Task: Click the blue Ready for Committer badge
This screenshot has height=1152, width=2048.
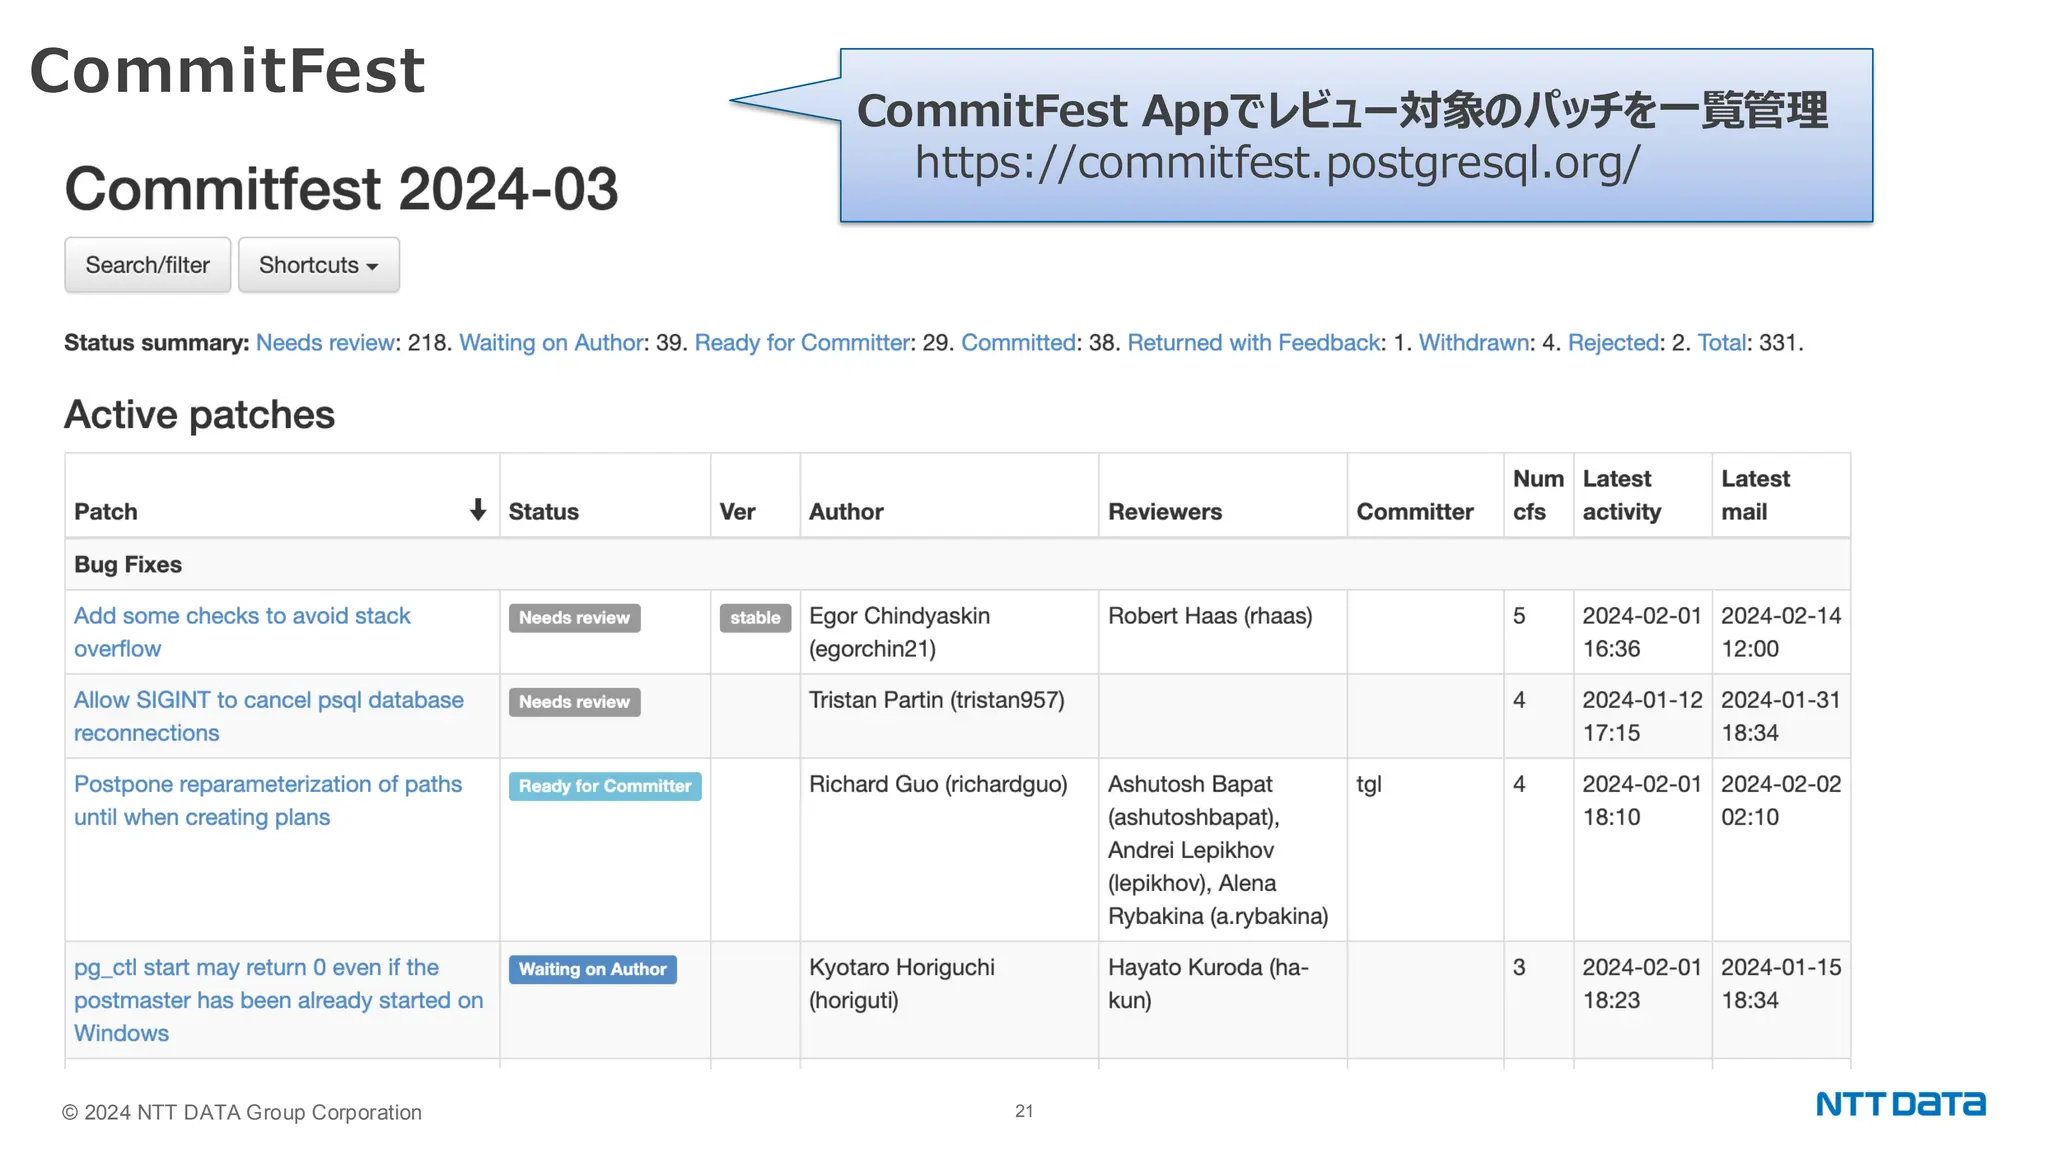Action: click(605, 786)
